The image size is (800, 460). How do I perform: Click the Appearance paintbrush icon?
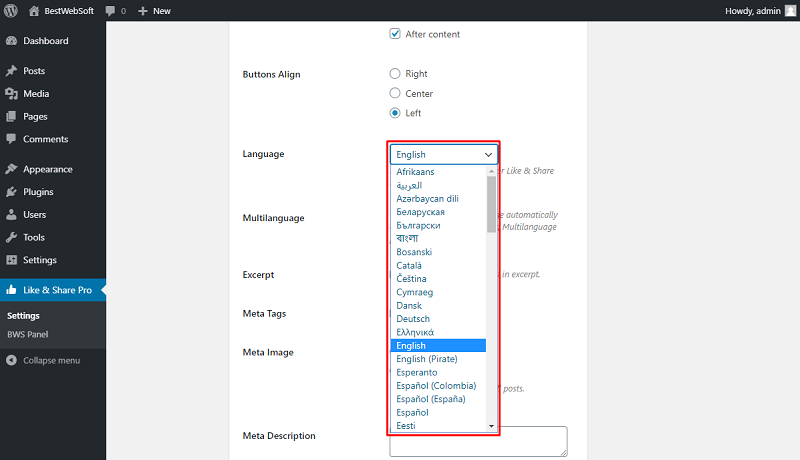tap(11, 169)
